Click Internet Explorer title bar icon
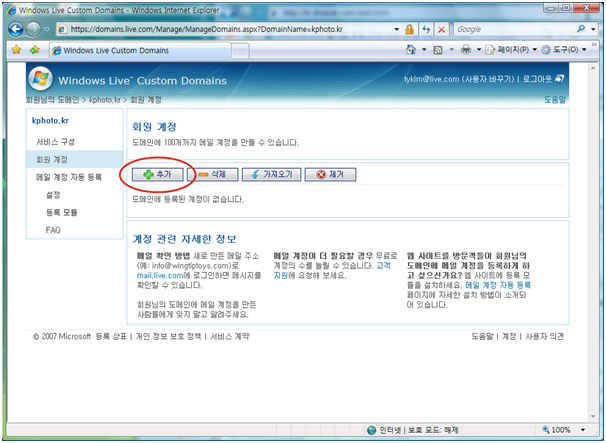This screenshot has width=606, height=443. point(12,10)
